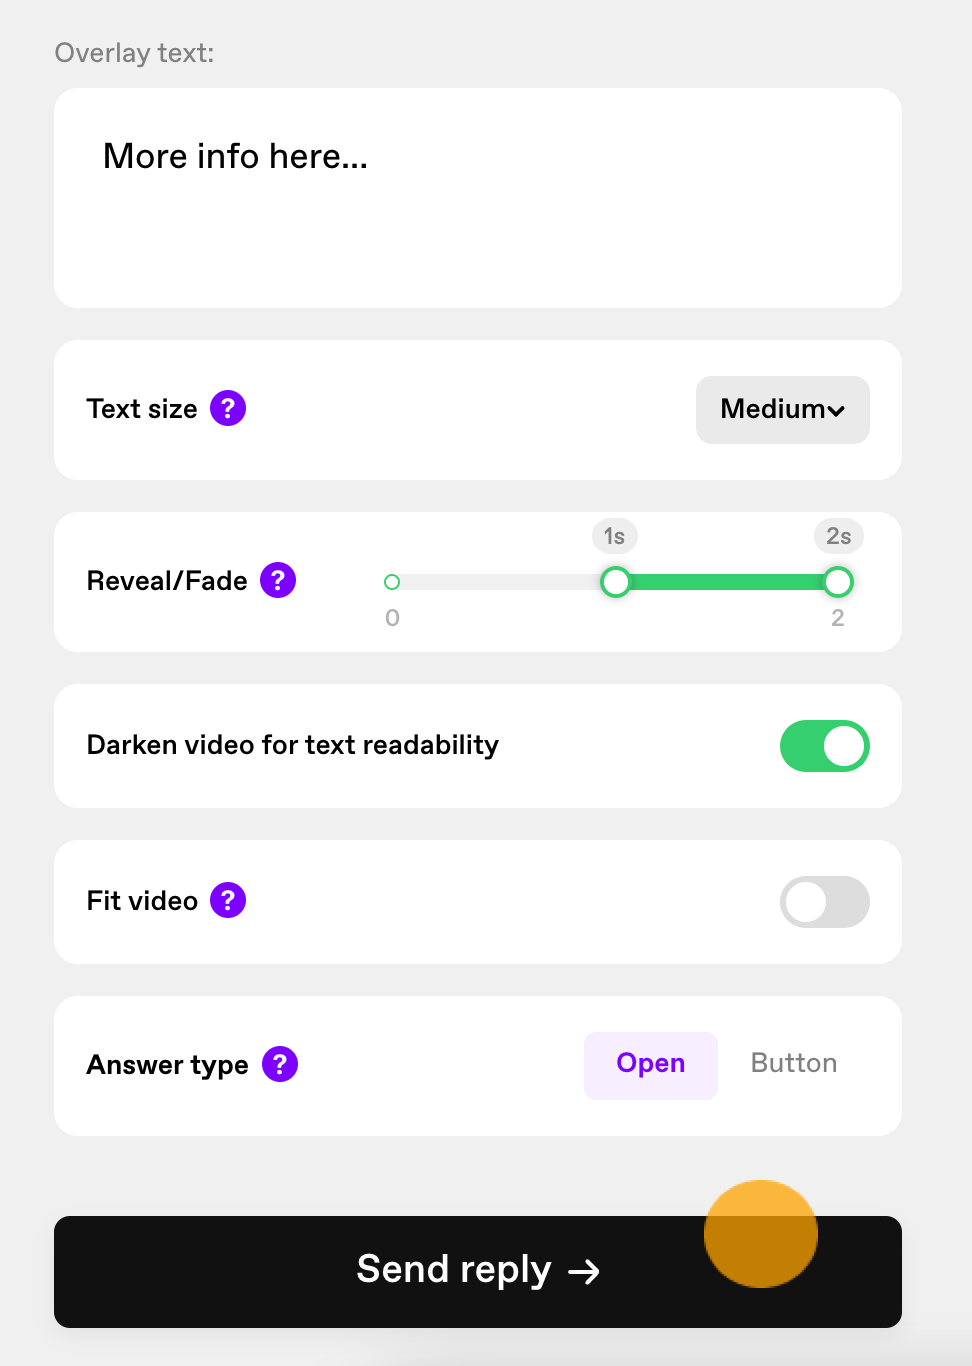Click the 1s reveal slider handle
The image size is (972, 1366).
(616, 581)
